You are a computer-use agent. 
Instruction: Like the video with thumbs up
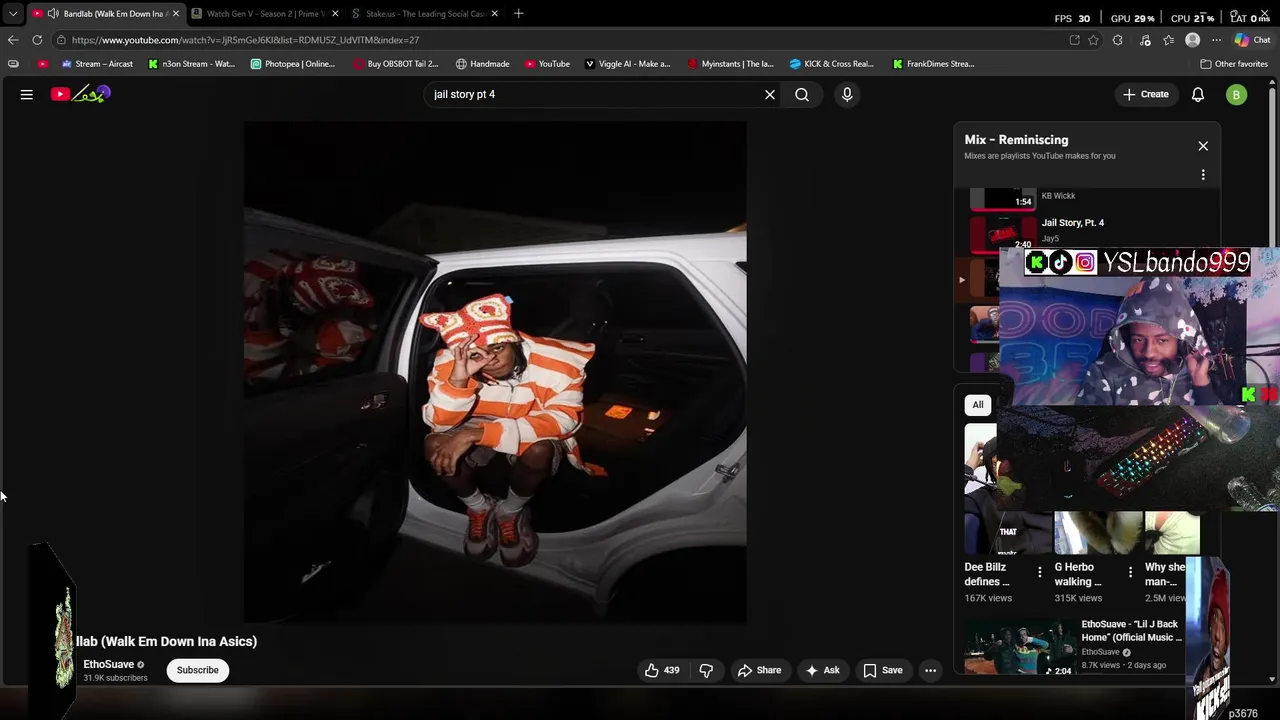tap(662, 670)
